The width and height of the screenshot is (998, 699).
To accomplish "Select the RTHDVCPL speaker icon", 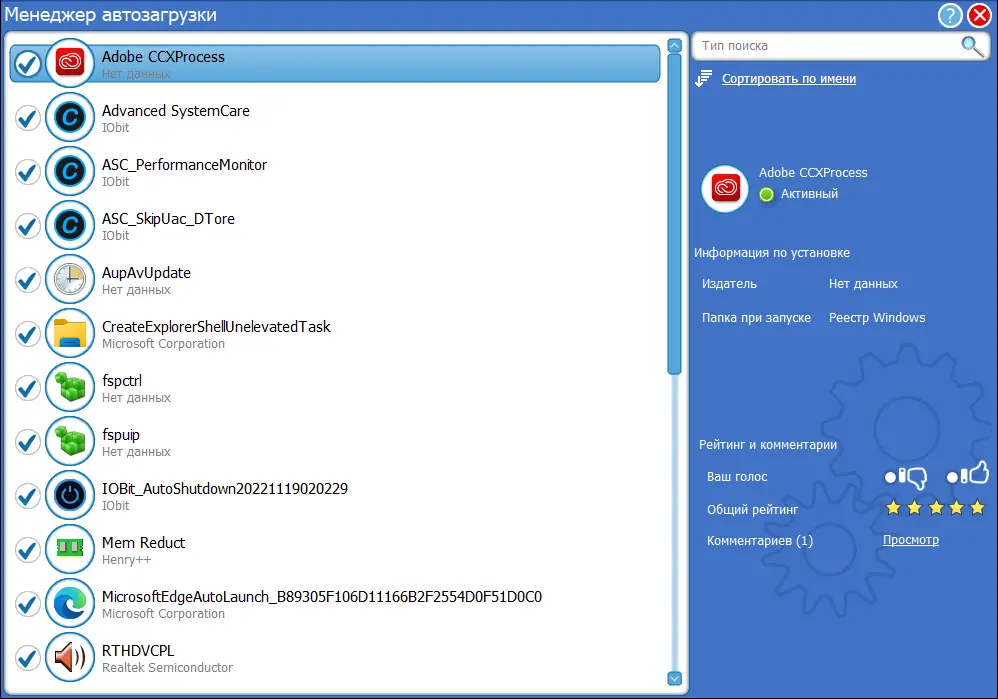I will [x=70, y=657].
